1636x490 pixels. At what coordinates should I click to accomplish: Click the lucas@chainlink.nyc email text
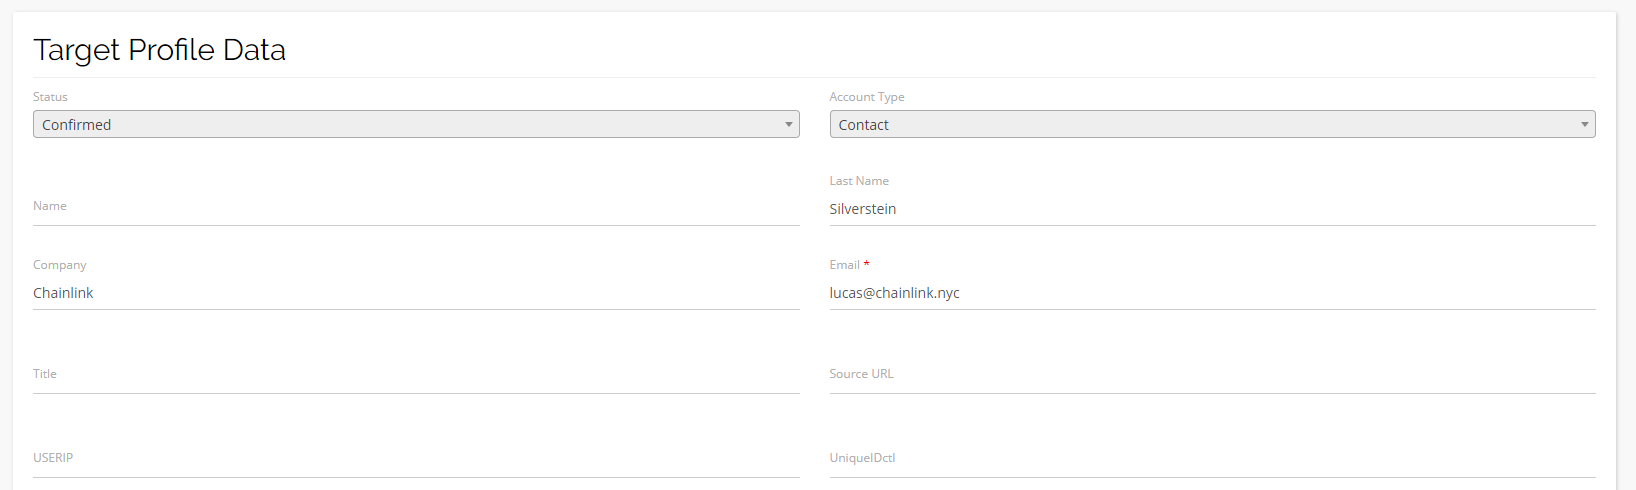point(894,293)
